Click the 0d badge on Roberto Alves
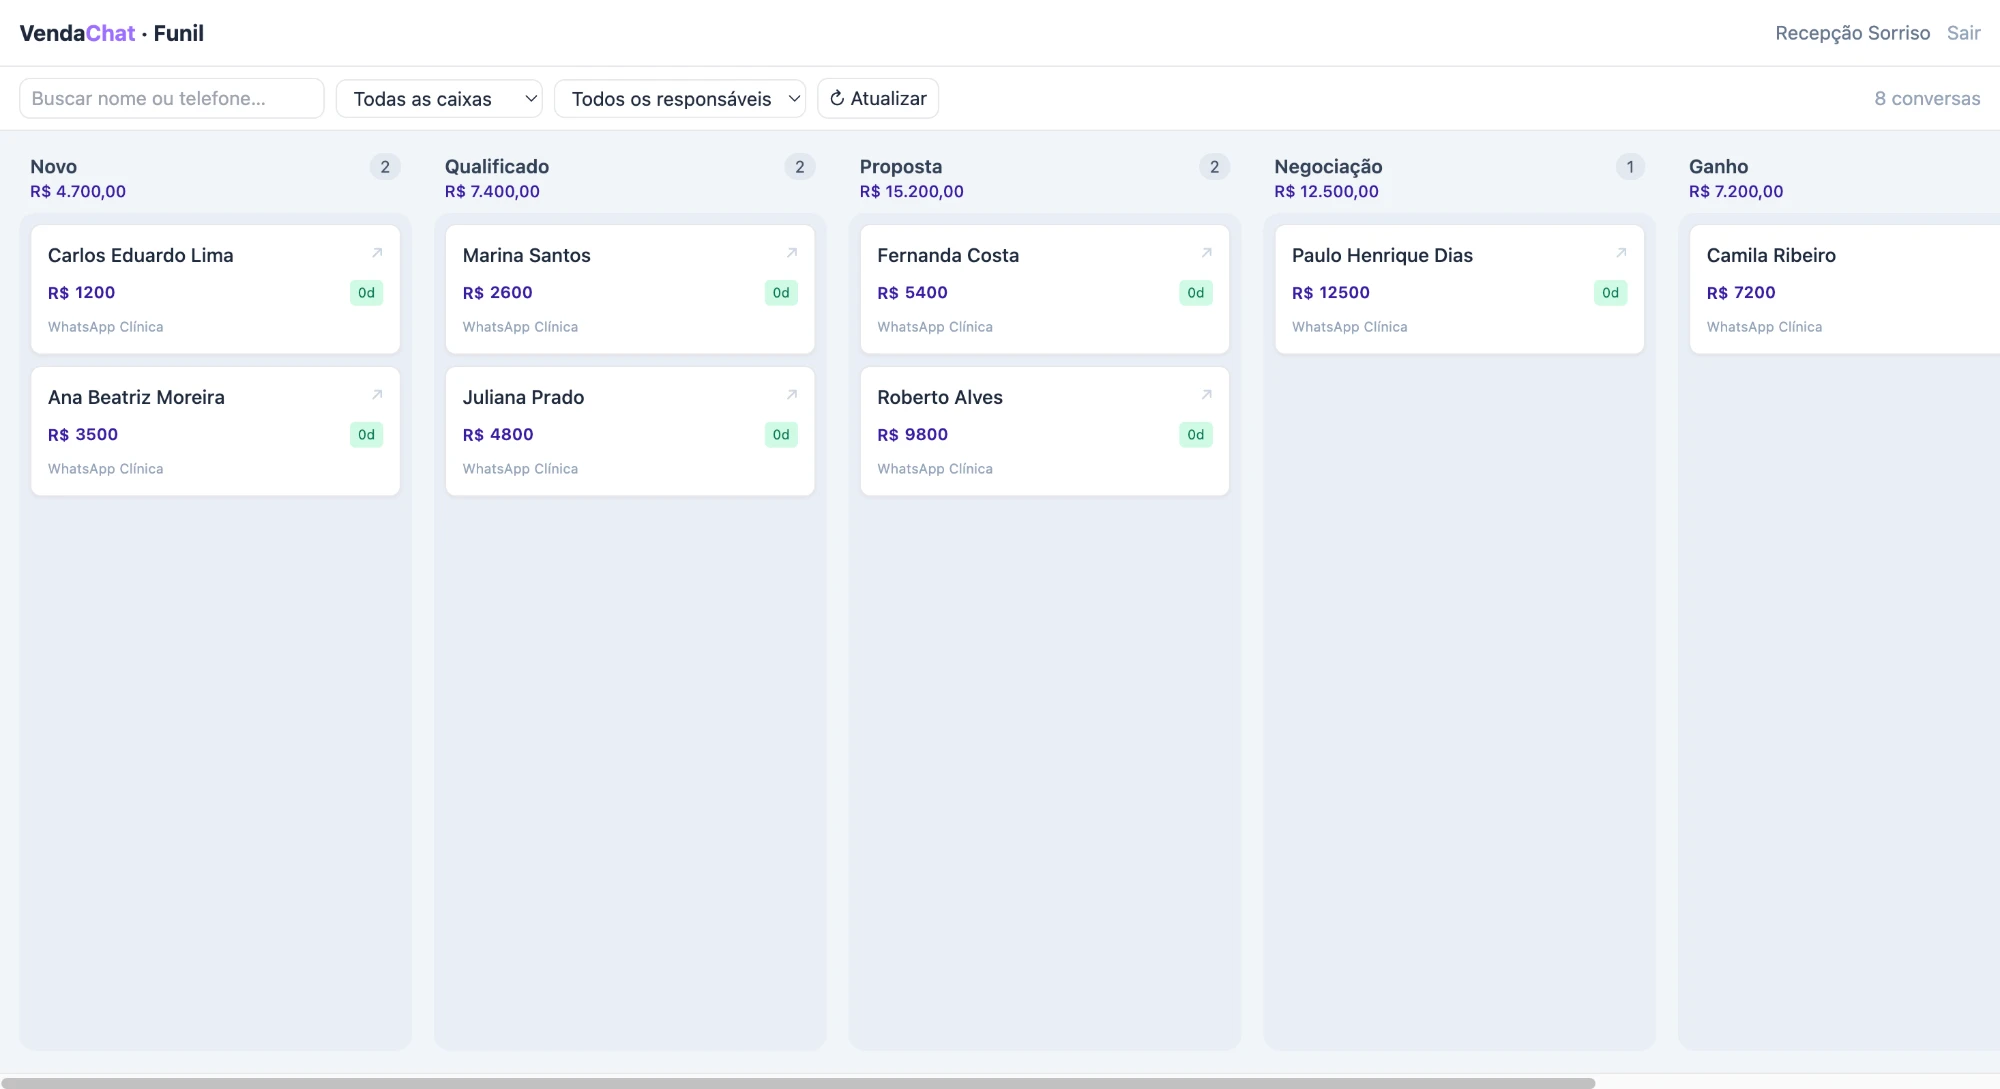Image resolution: width=2000 pixels, height=1089 pixels. (x=1195, y=435)
